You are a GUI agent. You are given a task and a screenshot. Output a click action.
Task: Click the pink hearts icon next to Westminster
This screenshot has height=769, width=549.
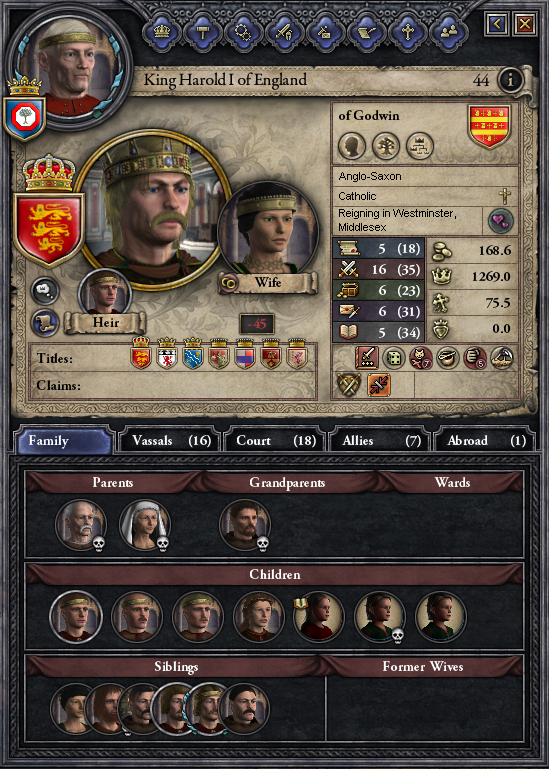(500, 221)
